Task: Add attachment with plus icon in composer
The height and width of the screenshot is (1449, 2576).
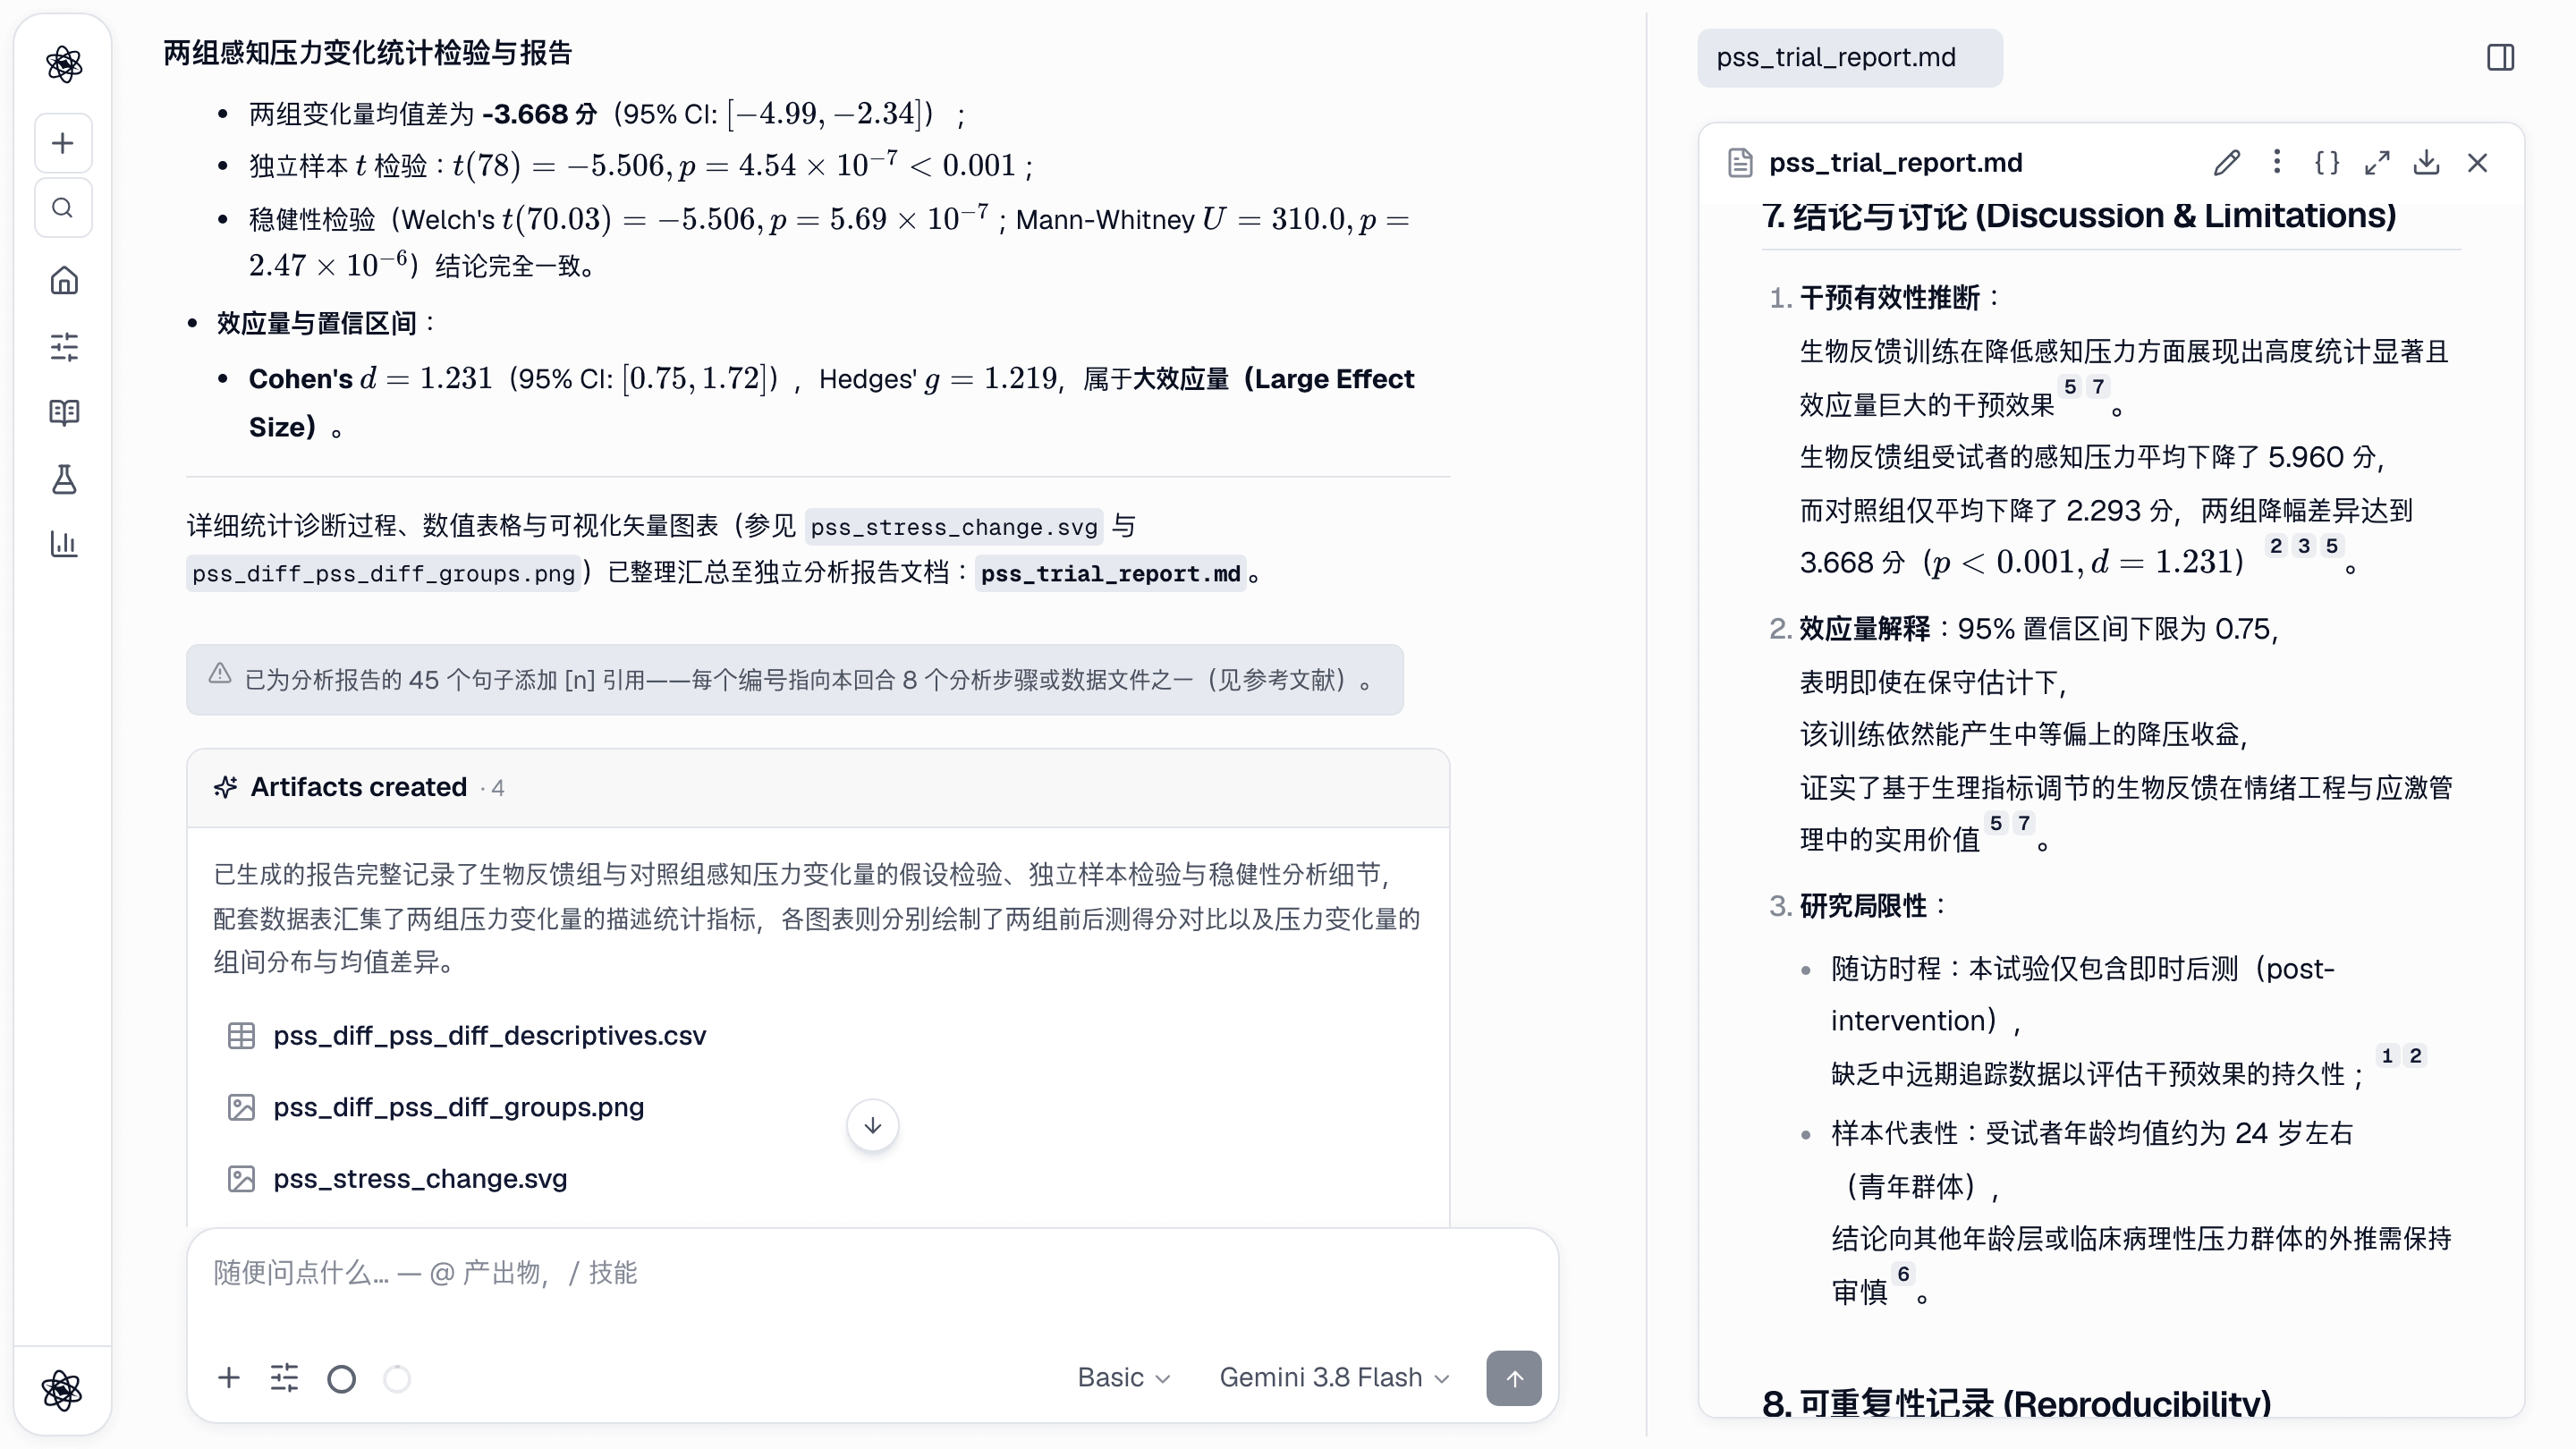Action: coord(229,1378)
